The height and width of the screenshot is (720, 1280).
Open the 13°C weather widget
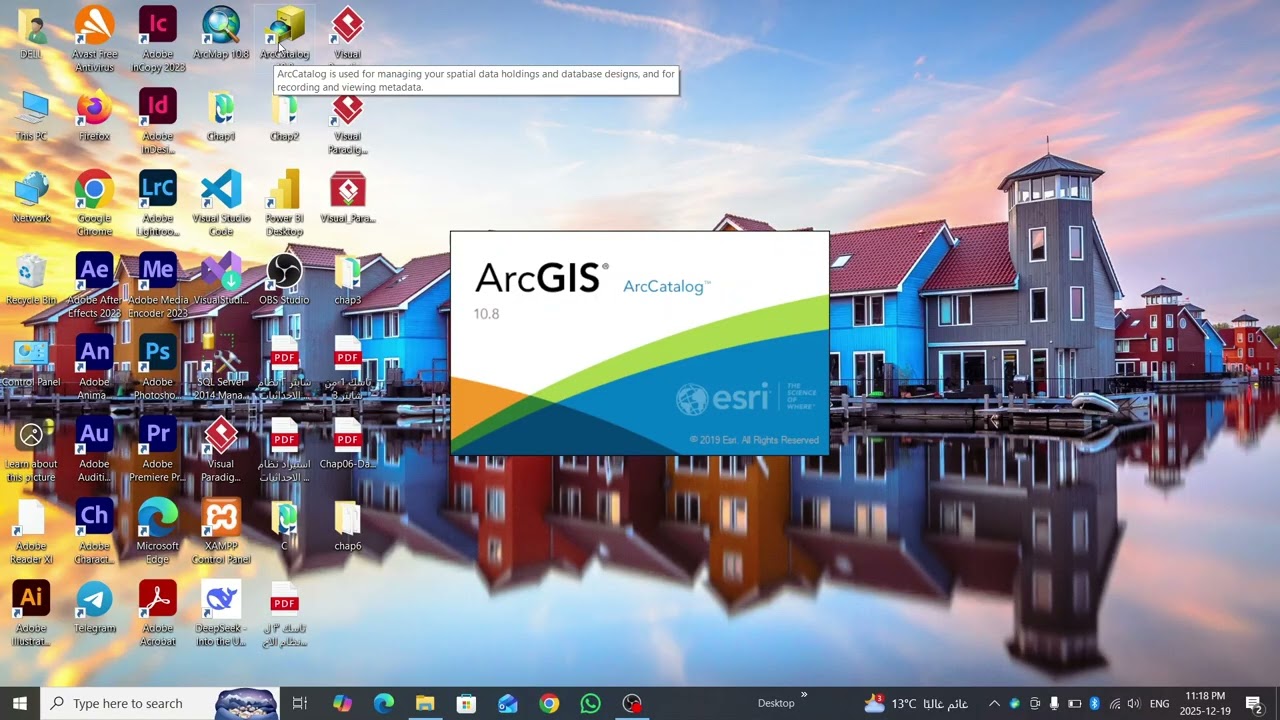click(x=916, y=703)
